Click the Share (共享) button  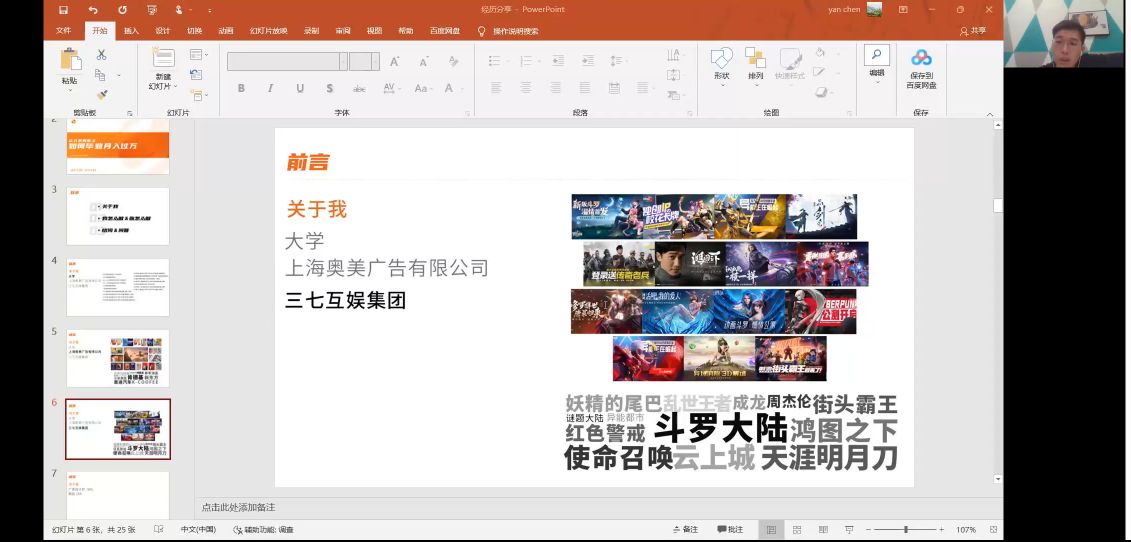pos(973,31)
